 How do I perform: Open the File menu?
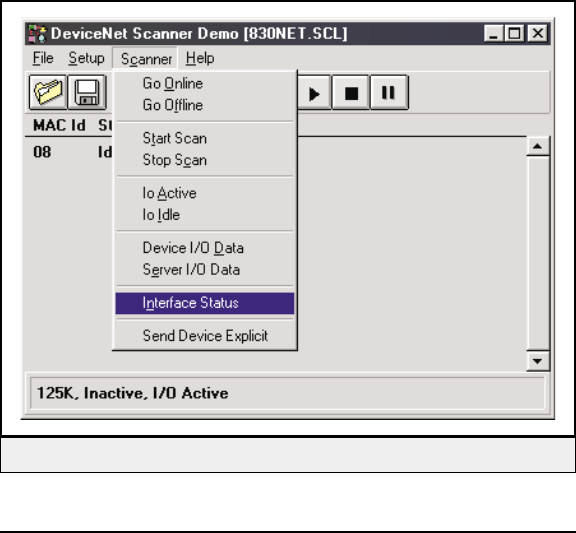[43, 58]
